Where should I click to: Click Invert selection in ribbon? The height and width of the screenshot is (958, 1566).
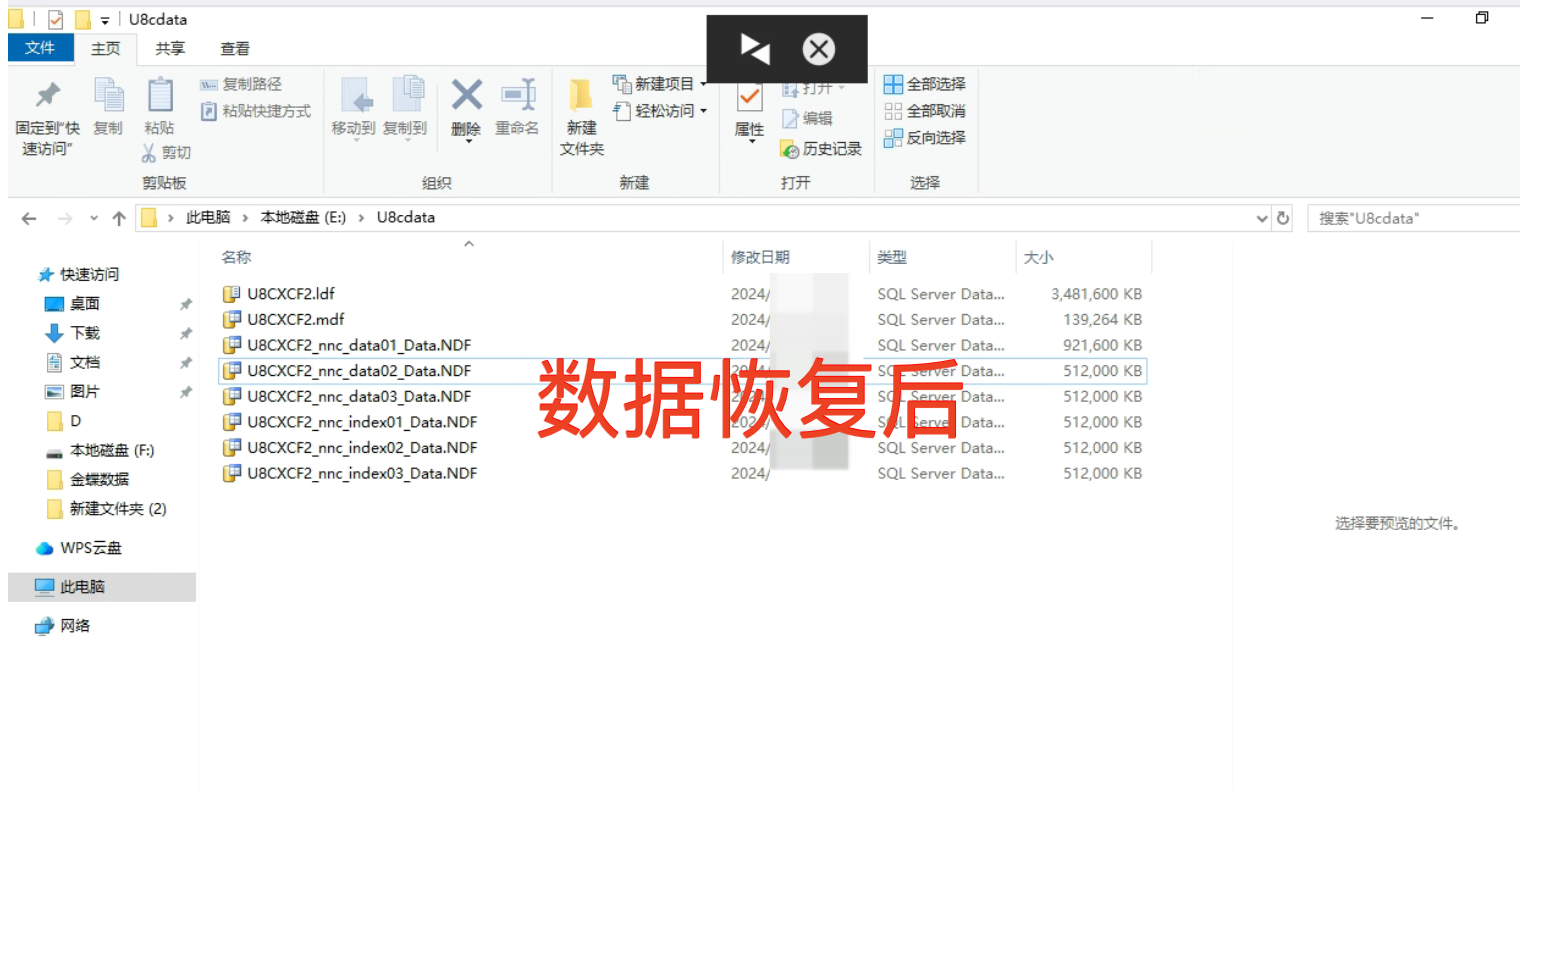(x=925, y=138)
